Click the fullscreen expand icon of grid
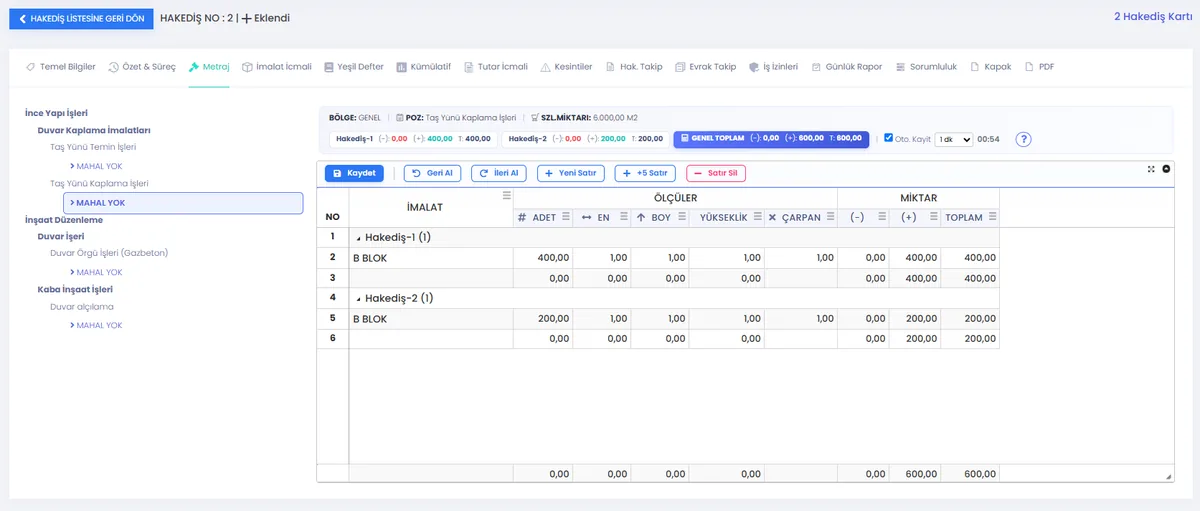Viewport: 1200px width, 511px height. pyautogui.click(x=1151, y=169)
